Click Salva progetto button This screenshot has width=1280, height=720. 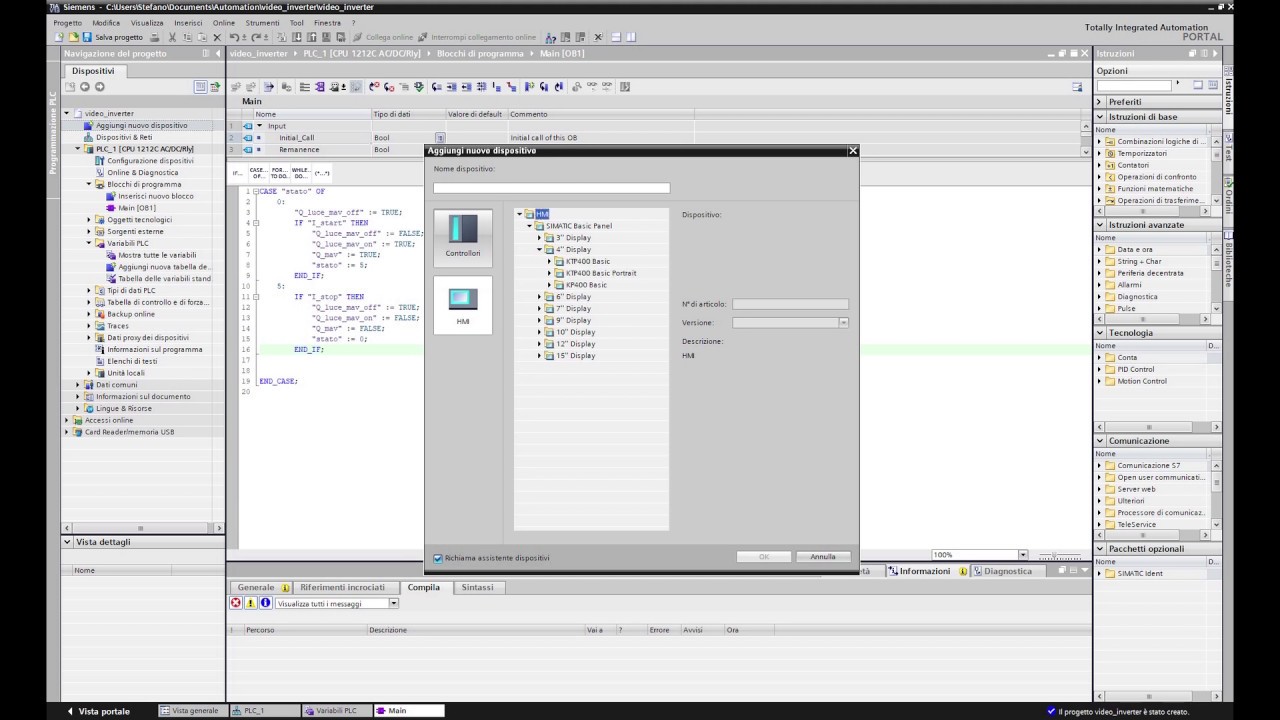pyautogui.click(x=113, y=37)
